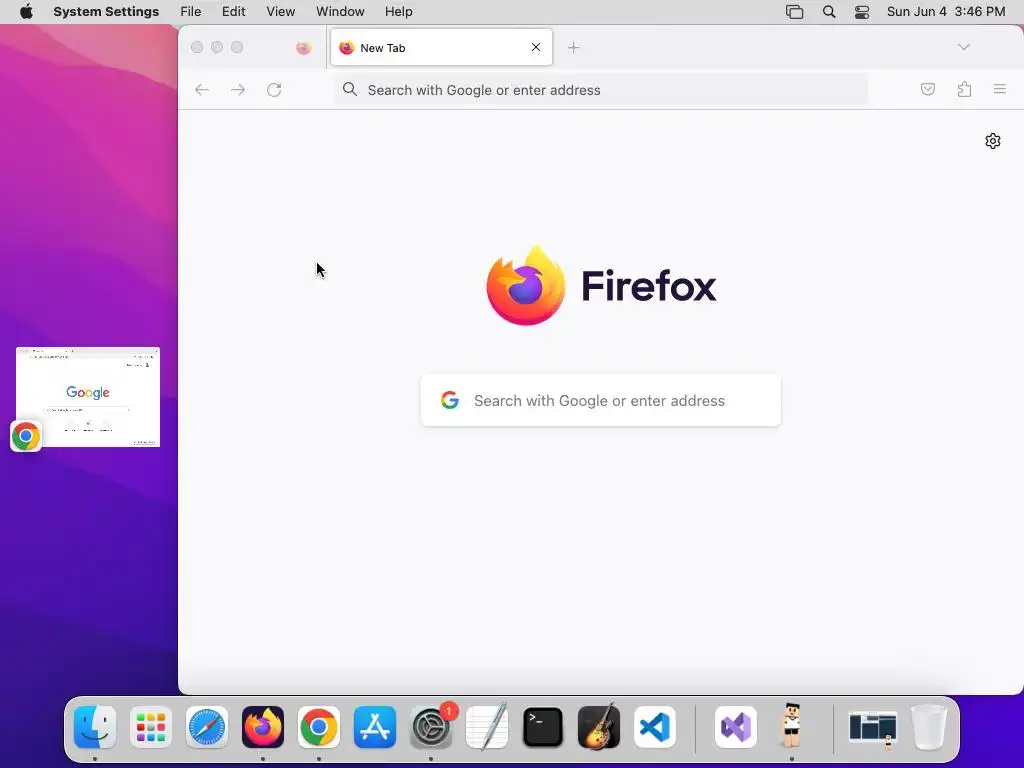Viewport: 1024px width, 768px height.
Task: Select the New Tab tab
Action: (441, 47)
